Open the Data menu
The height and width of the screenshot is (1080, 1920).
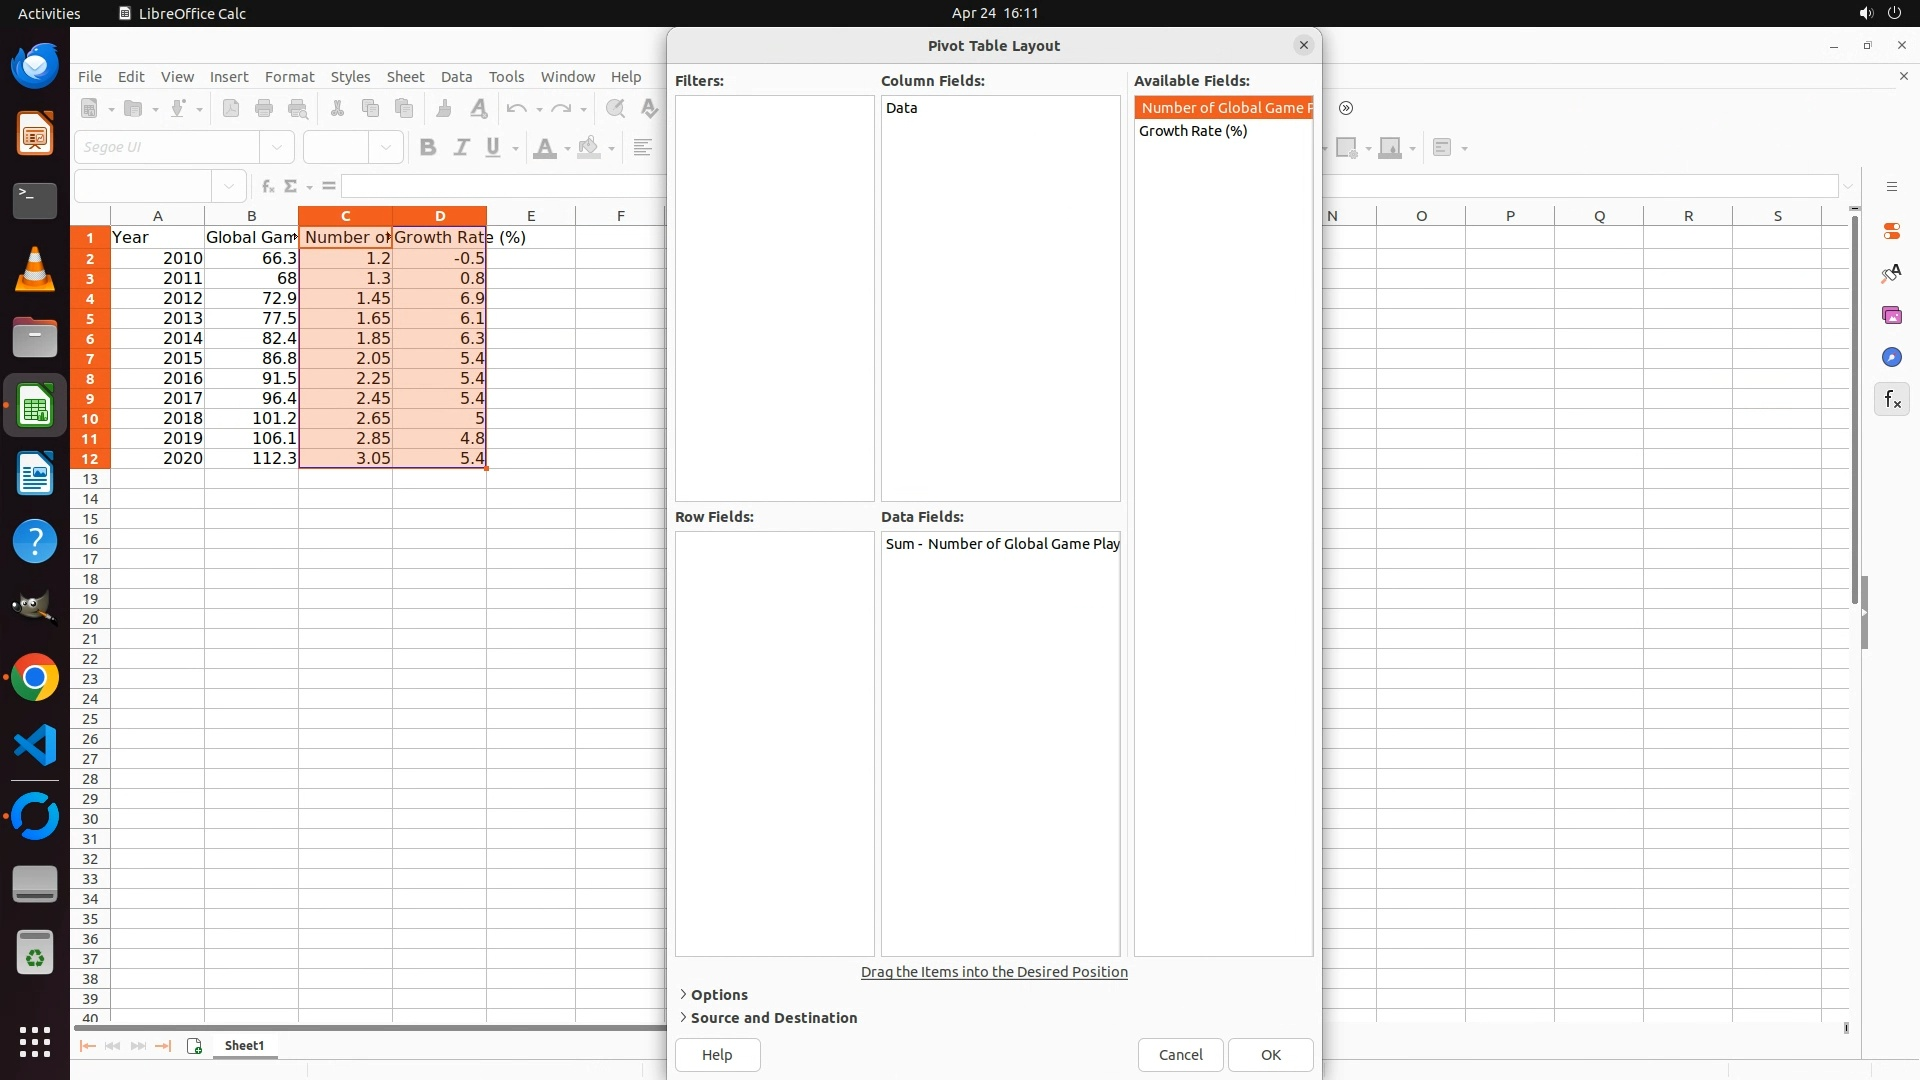[x=456, y=77]
